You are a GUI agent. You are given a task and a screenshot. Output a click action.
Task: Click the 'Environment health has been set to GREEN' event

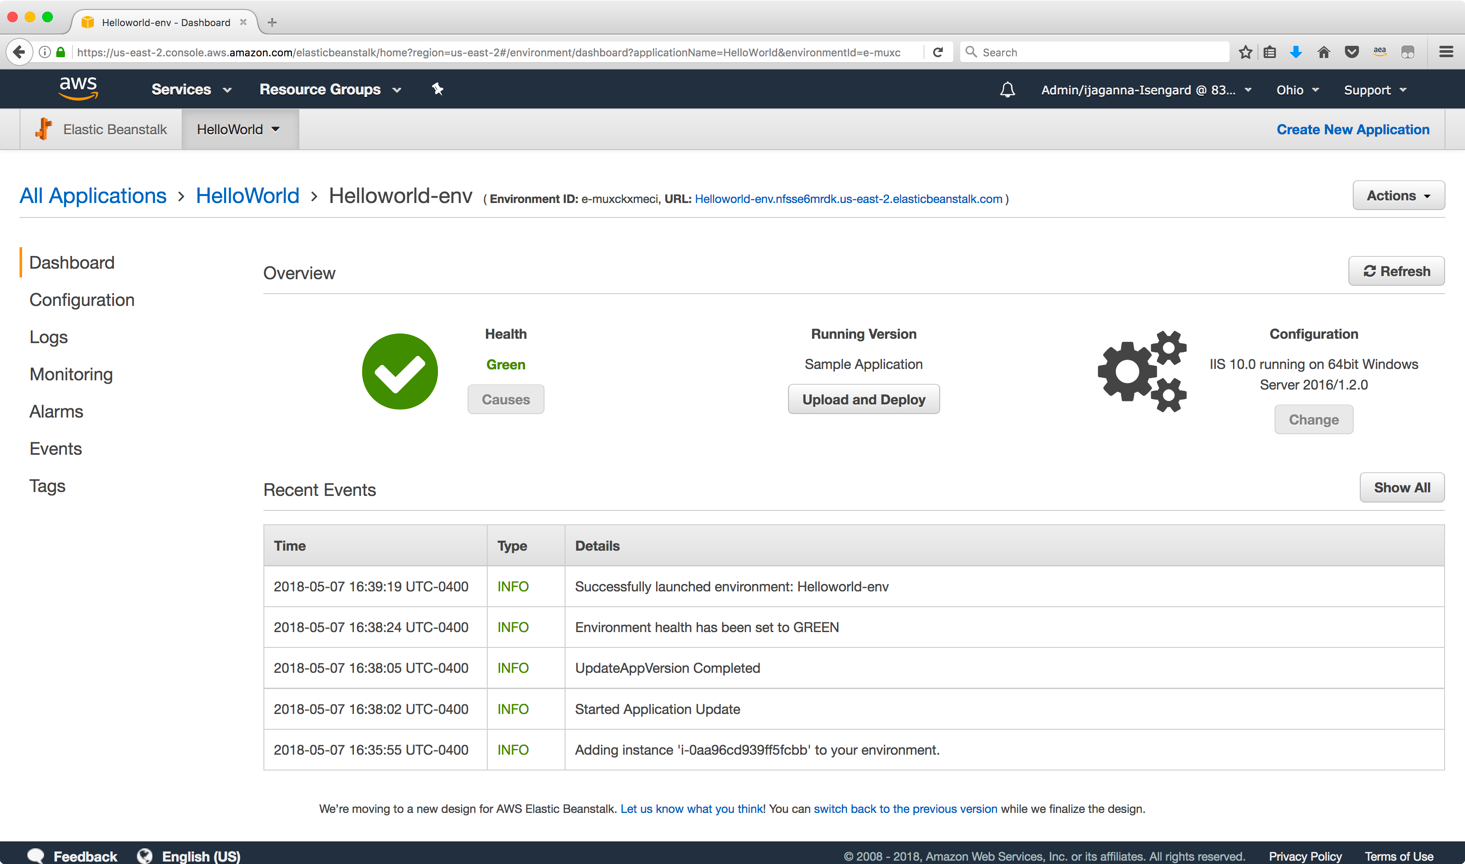pyautogui.click(x=707, y=627)
